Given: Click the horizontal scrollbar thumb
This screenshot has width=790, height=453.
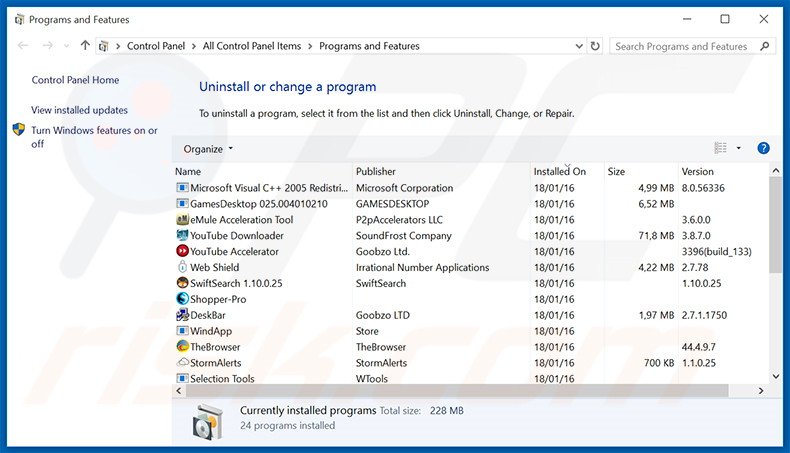Looking at the screenshot, I should coord(457,391).
